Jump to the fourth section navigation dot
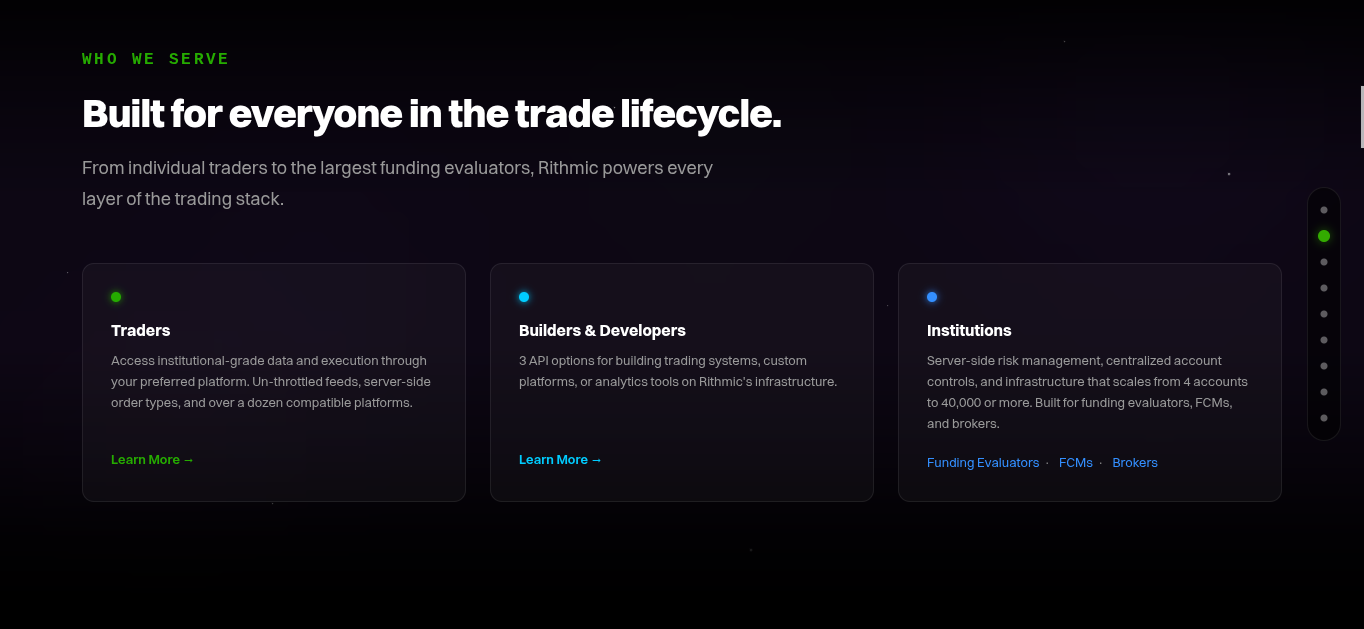1364x629 pixels. [1324, 288]
